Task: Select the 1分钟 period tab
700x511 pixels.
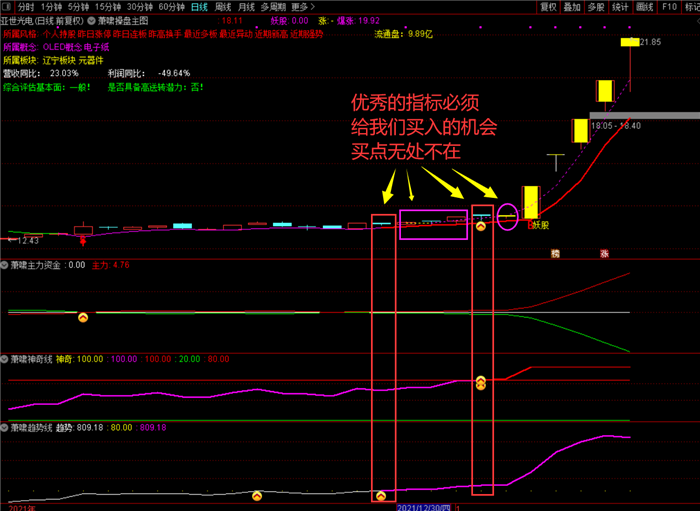Action: 51,7
